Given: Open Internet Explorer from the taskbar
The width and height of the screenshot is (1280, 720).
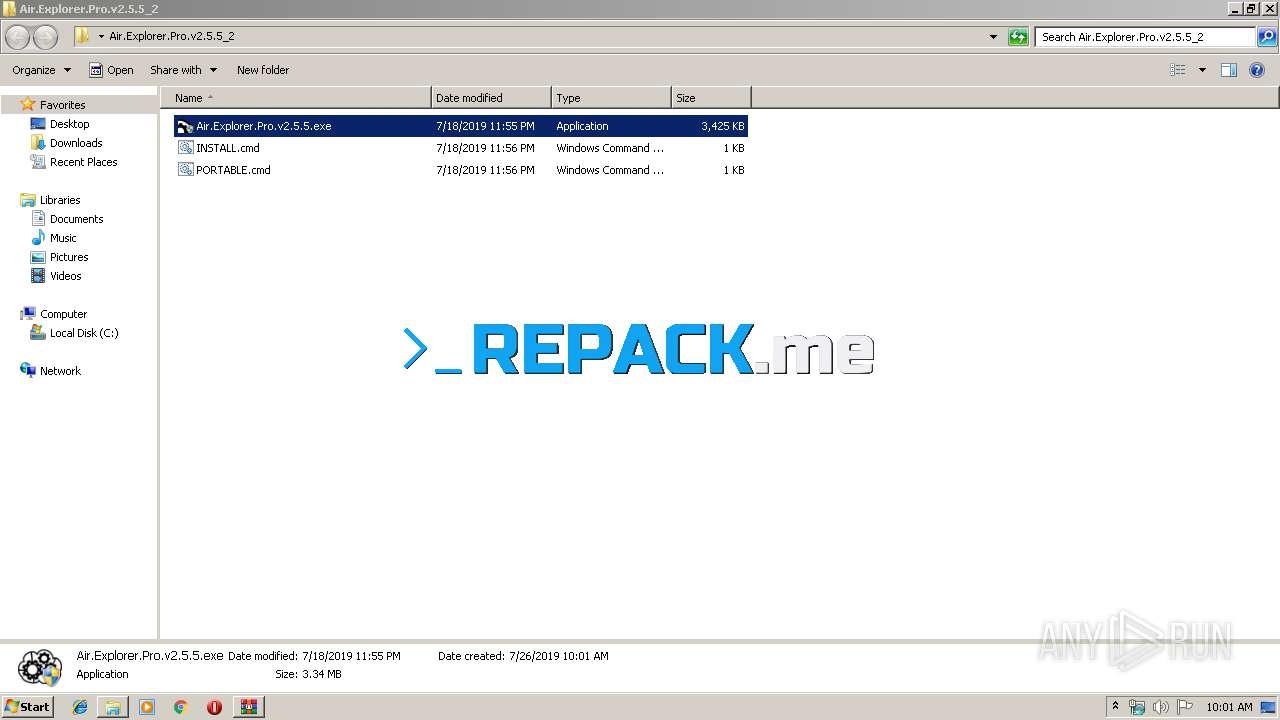Looking at the screenshot, I should tap(80, 707).
